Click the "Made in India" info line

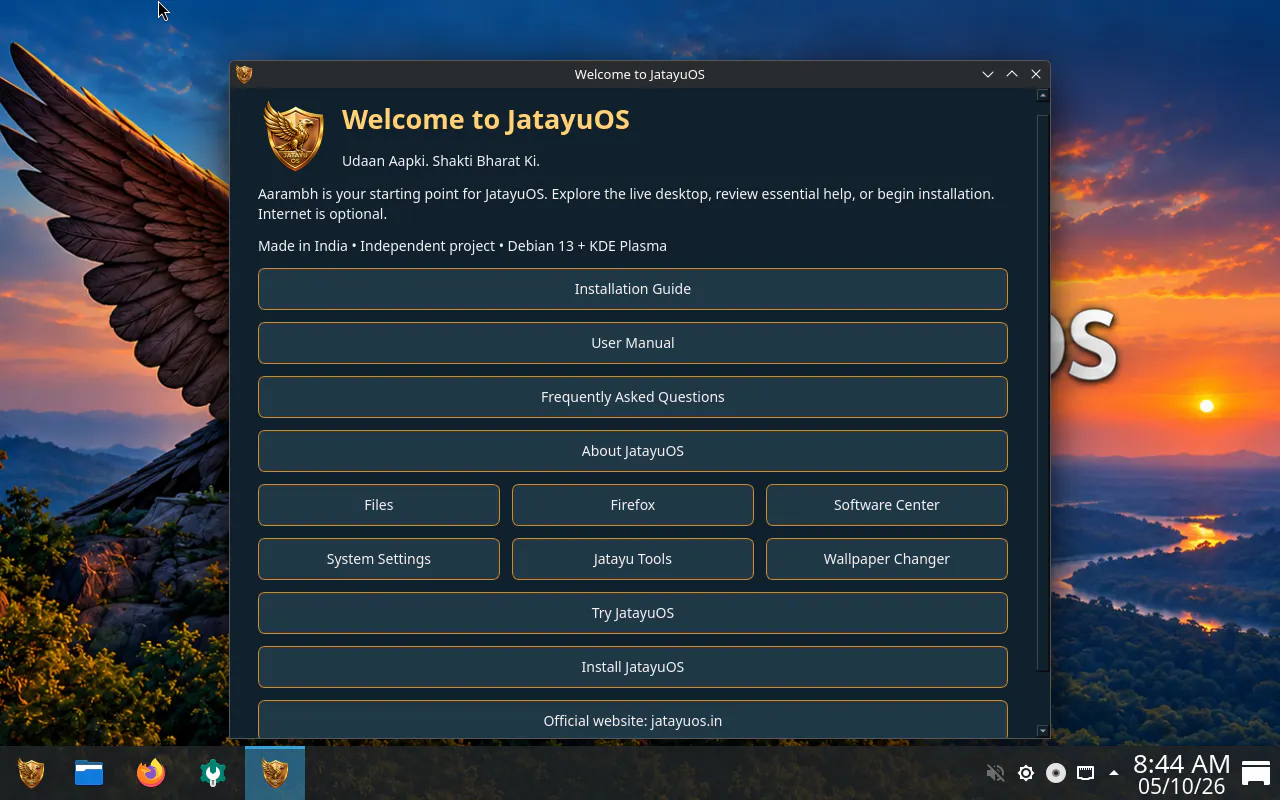[x=462, y=246]
